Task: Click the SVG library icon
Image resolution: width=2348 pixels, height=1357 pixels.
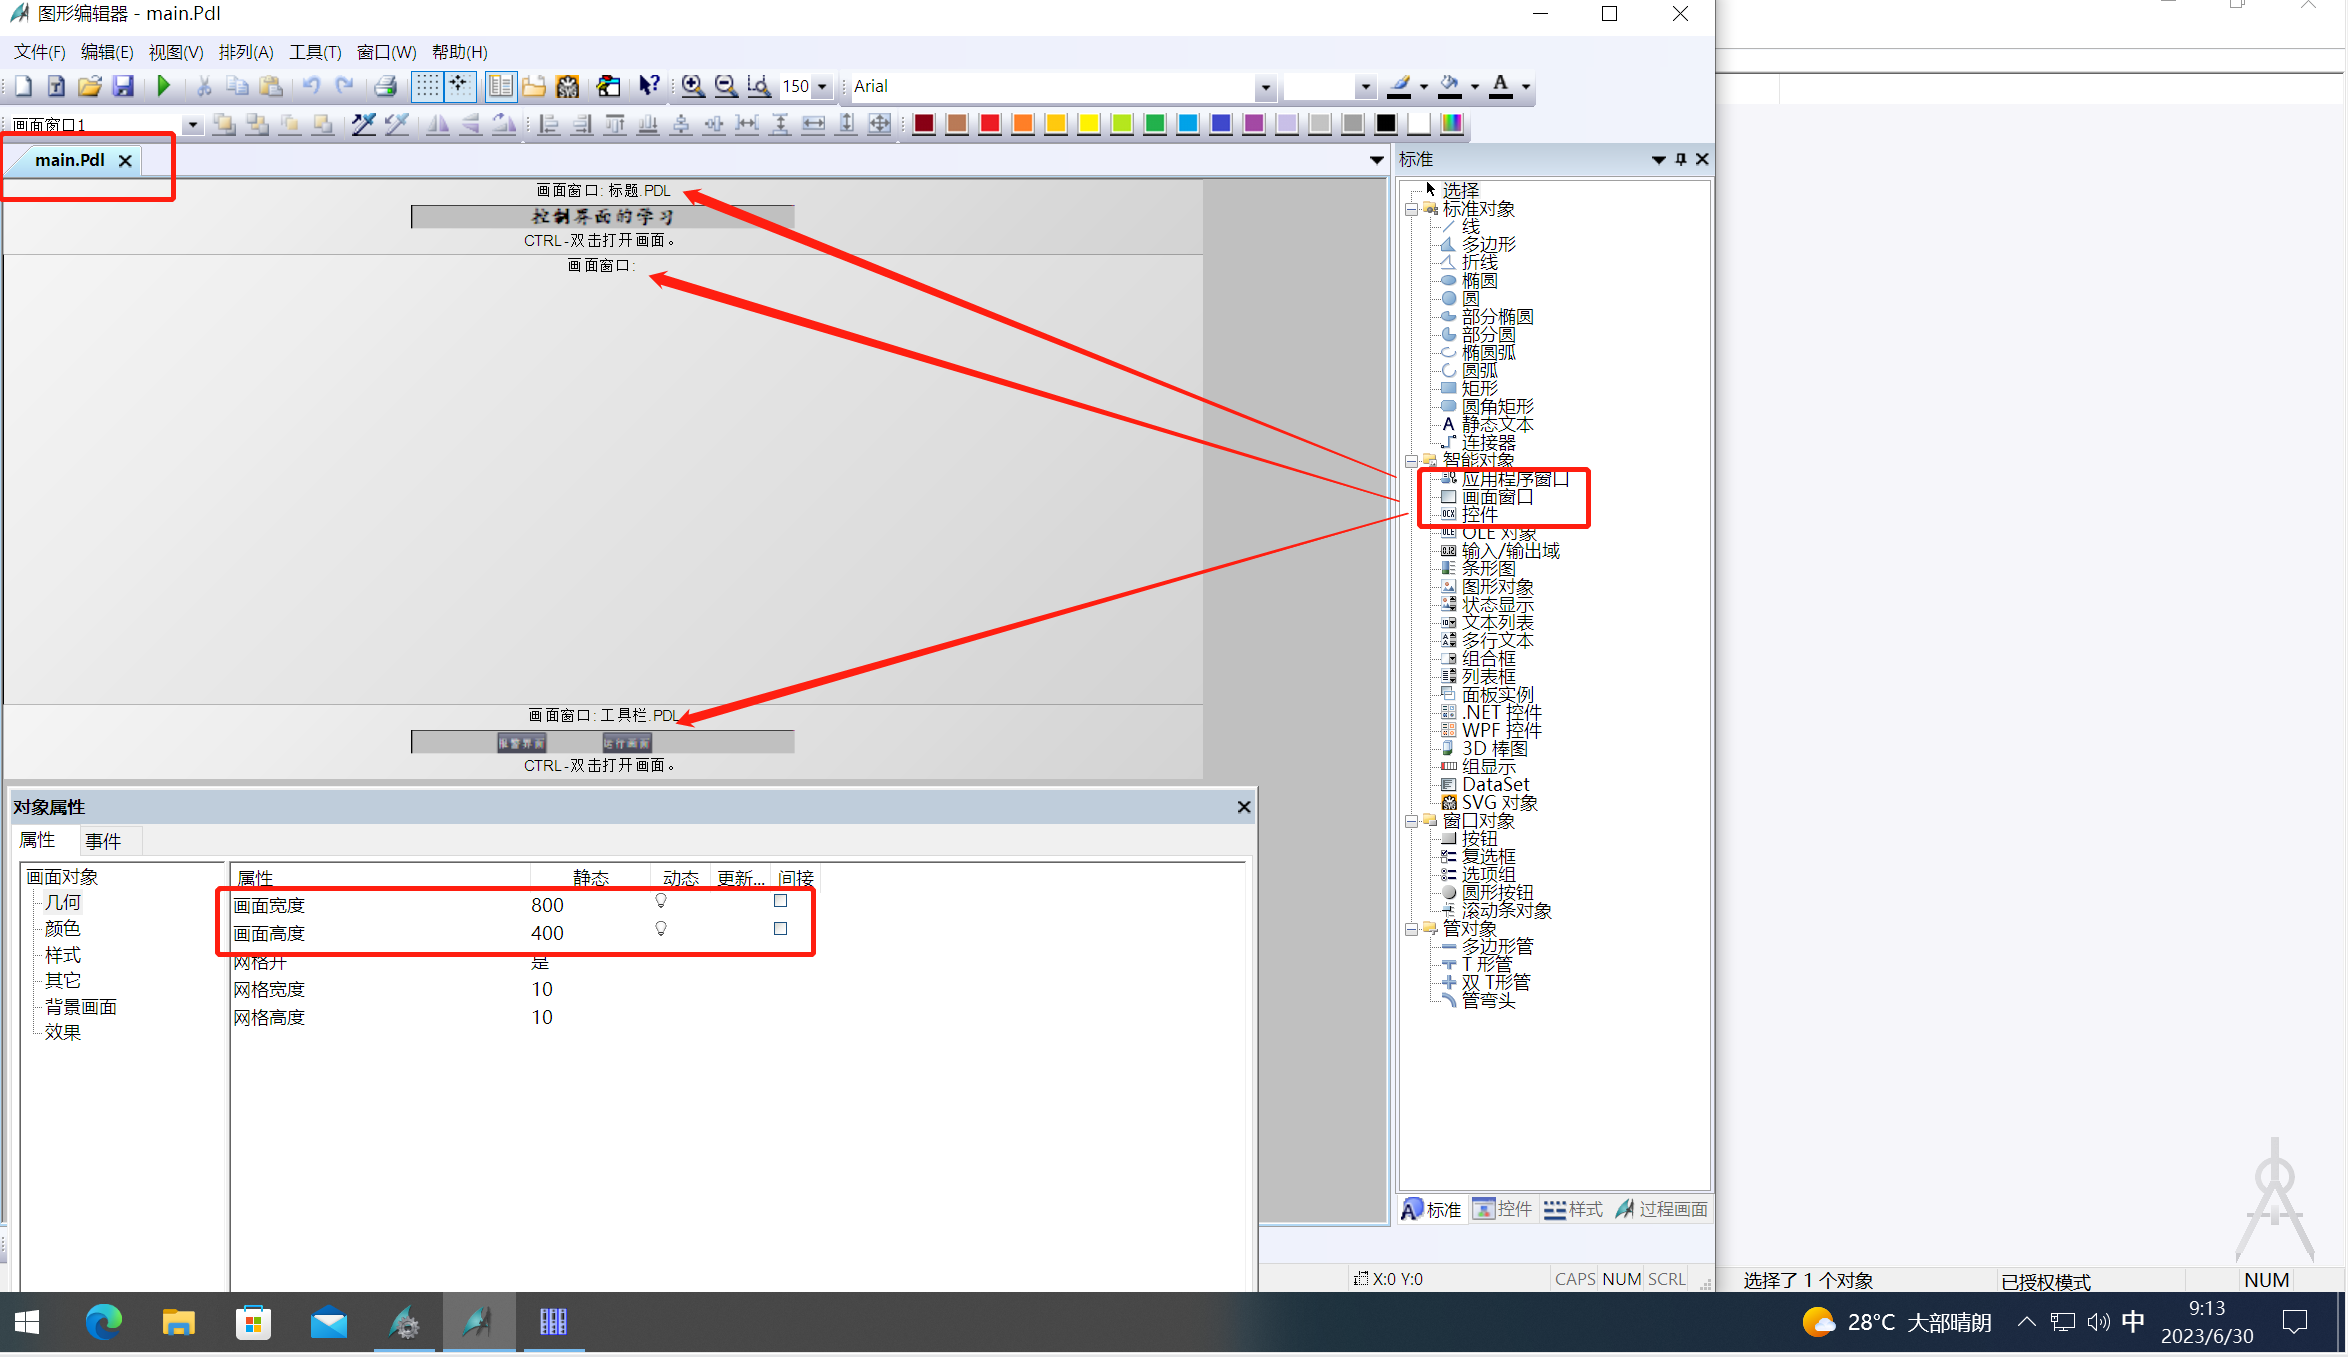Action: 567,86
